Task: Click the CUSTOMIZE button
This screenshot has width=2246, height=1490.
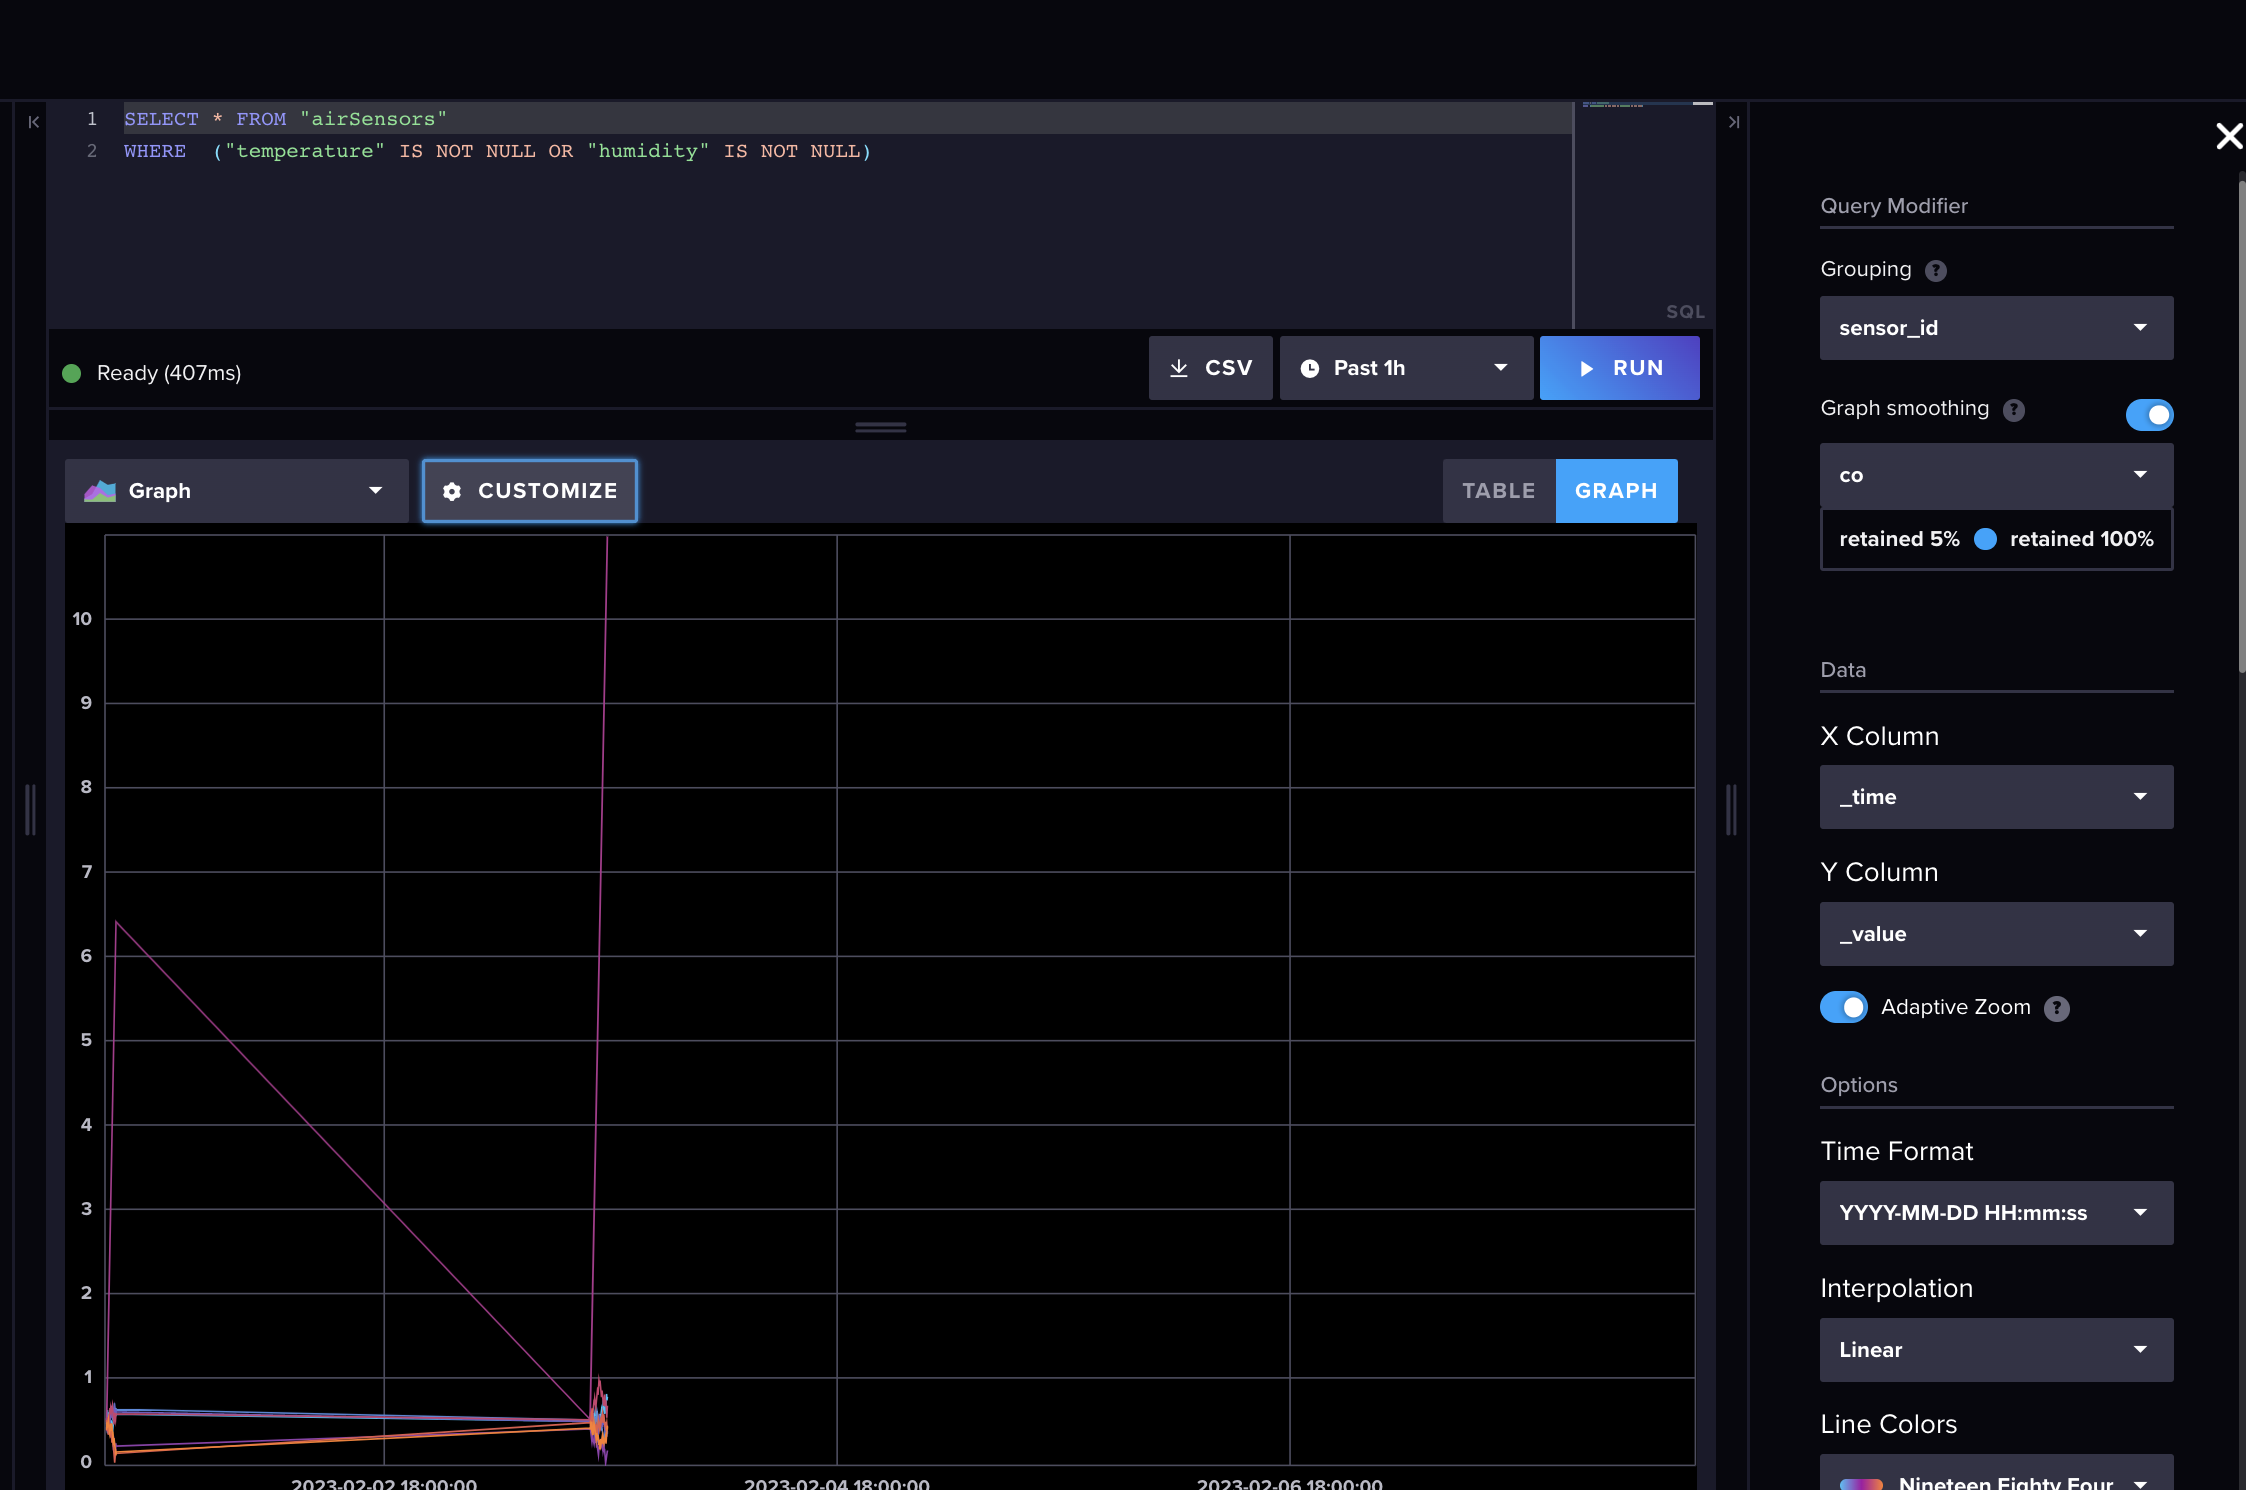Action: (x=530, y=490)
